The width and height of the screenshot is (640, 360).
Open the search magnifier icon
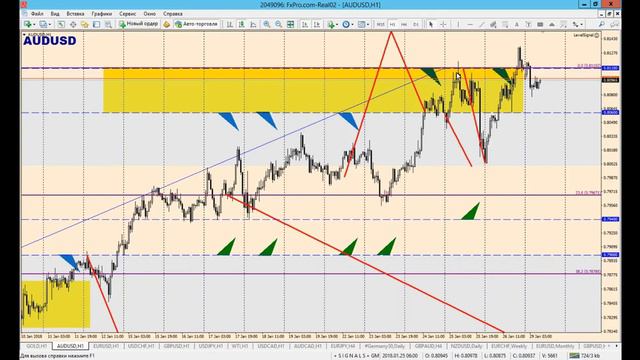[x=602, y=24]
